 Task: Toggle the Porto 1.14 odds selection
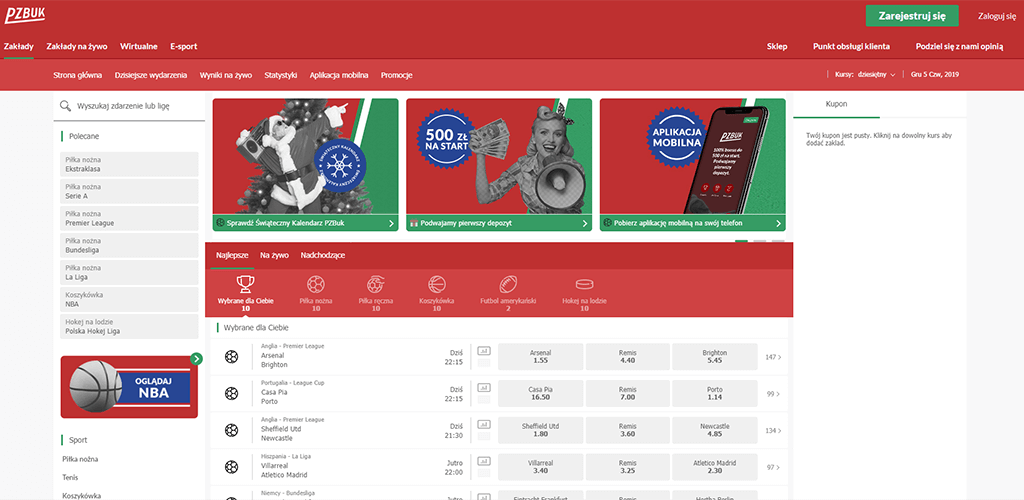click(714, 393)
